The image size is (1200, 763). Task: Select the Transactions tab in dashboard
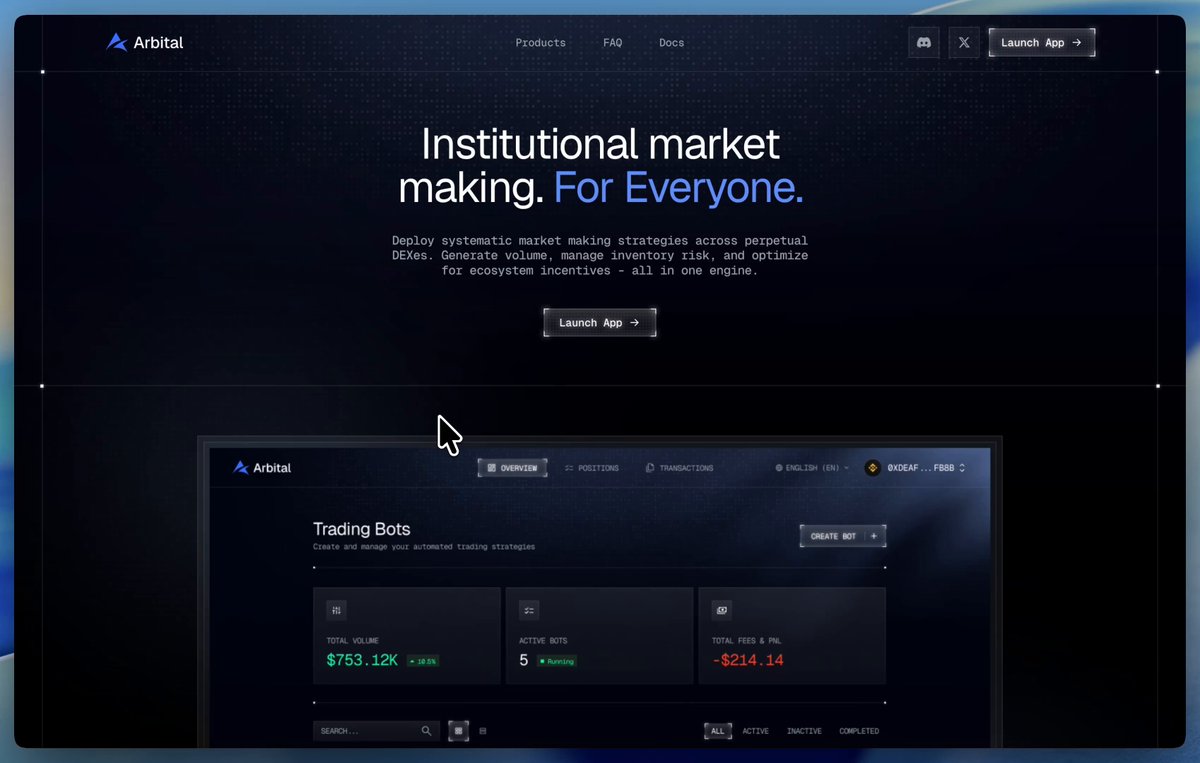680,468
